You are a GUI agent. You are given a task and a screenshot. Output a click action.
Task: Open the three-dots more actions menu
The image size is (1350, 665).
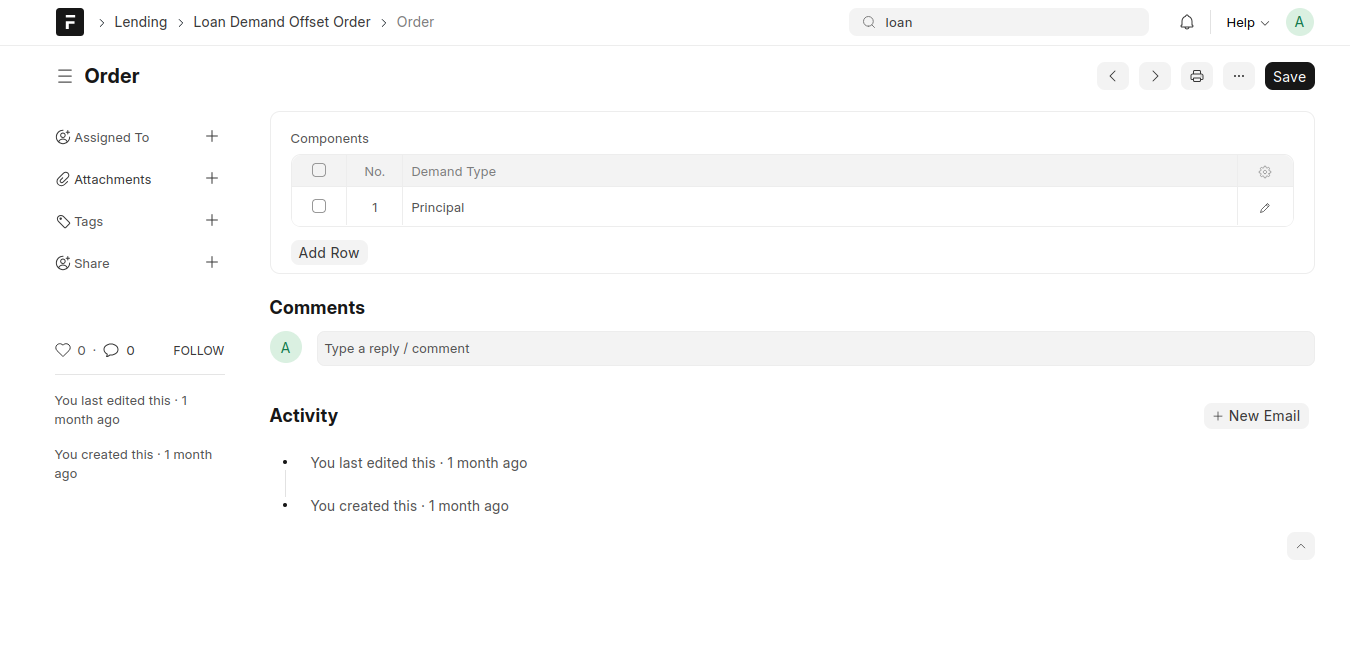click(x=1239, y=76)
